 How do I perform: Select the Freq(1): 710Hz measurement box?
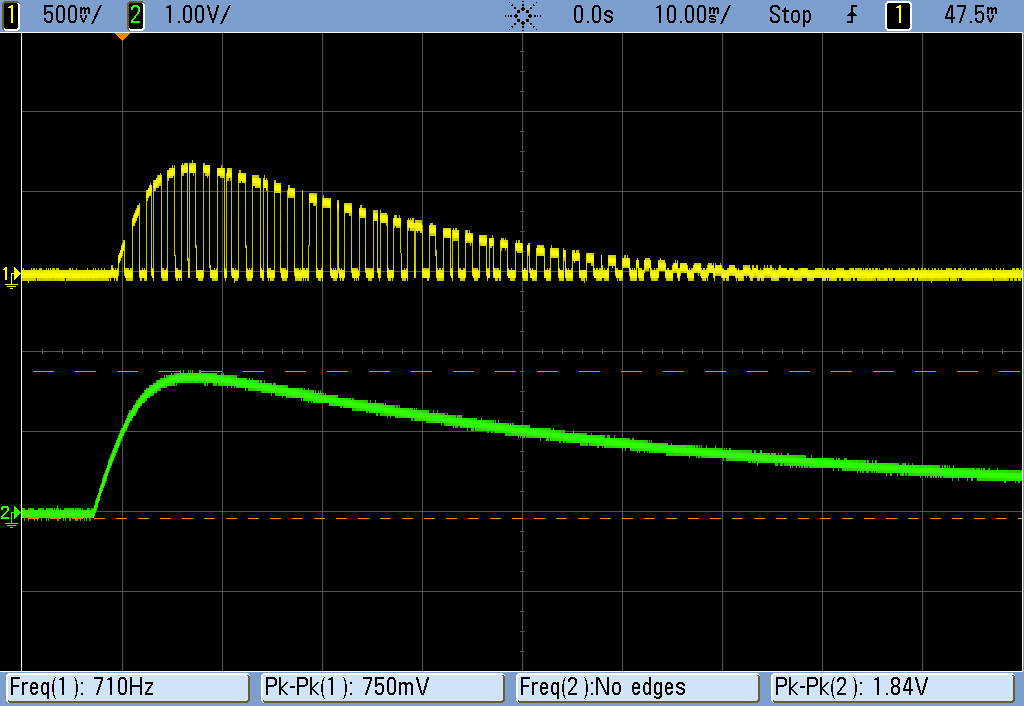tap(126, 687)
